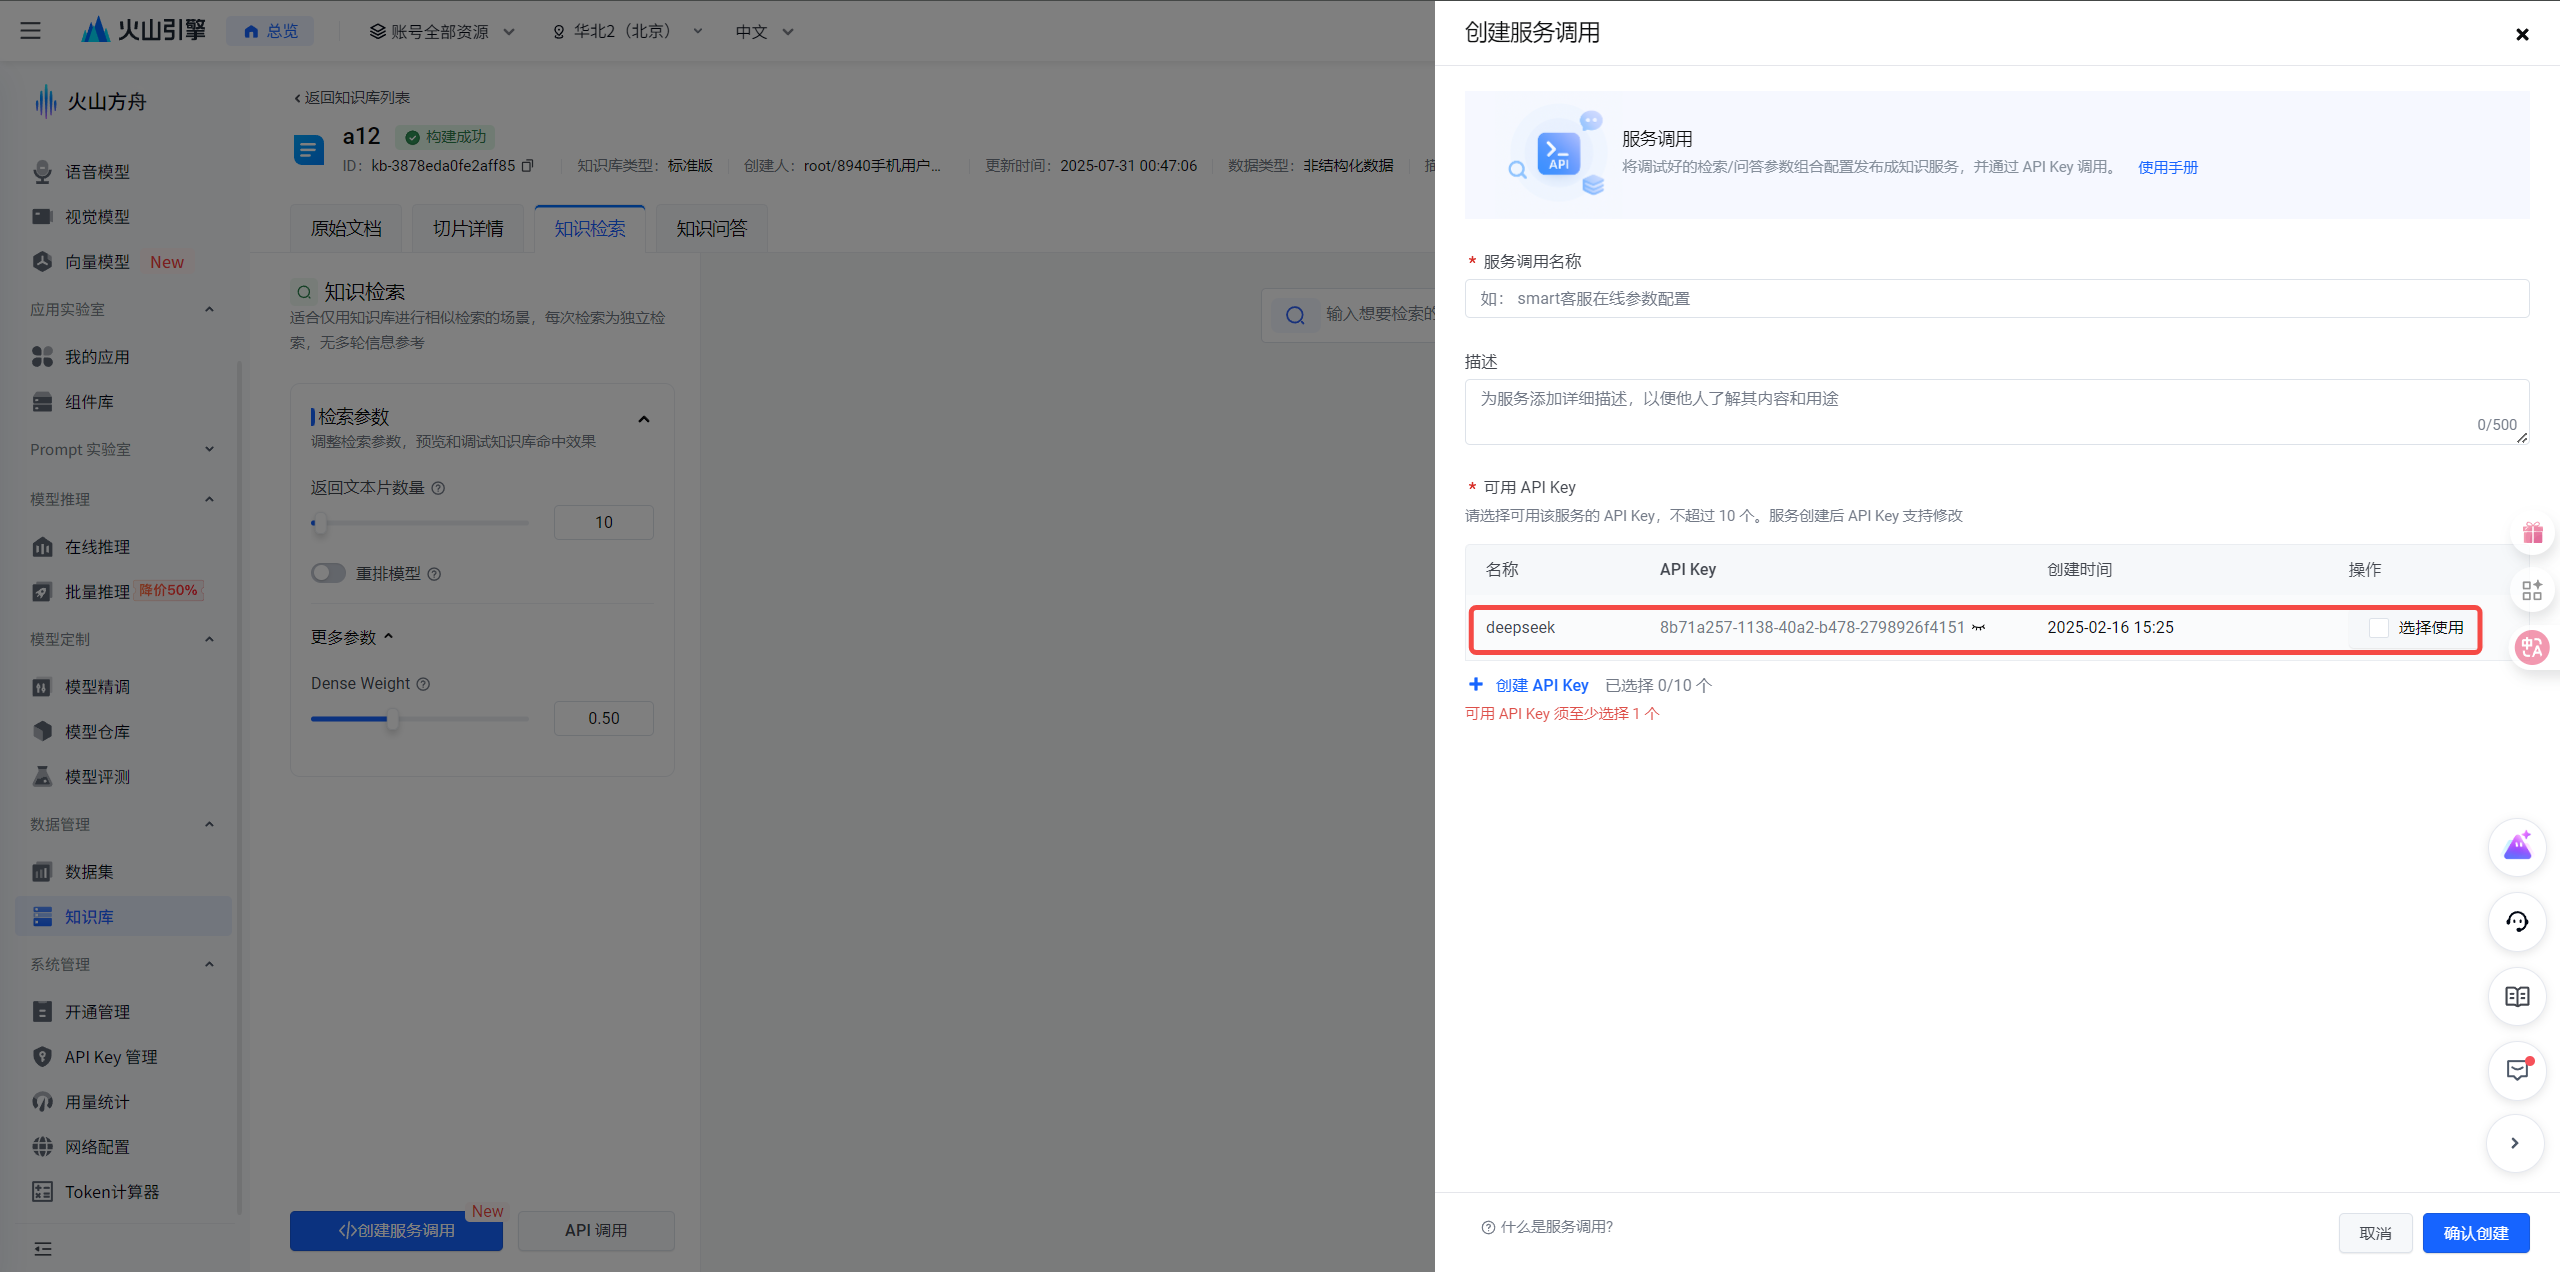
Task: Click the 在线推理 icon
Action: point(42,547)
